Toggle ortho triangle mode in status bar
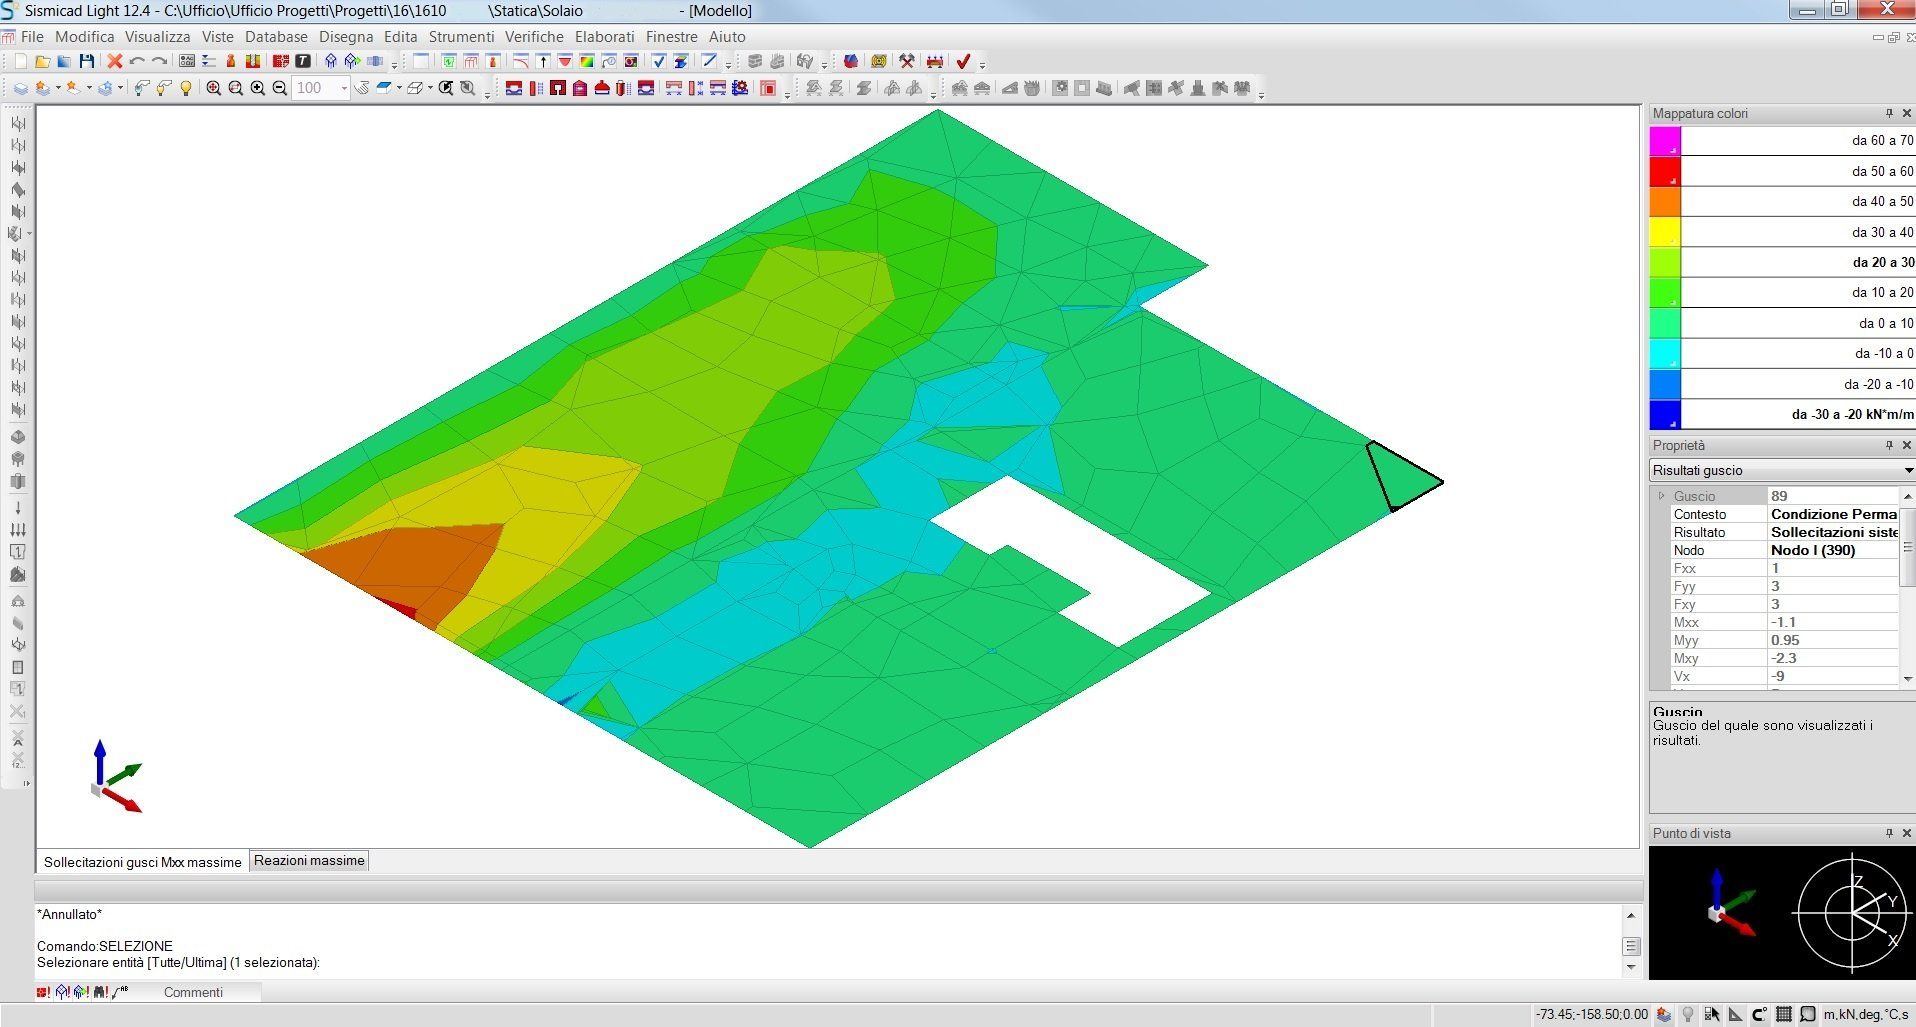 (x=1735, y=1014)
